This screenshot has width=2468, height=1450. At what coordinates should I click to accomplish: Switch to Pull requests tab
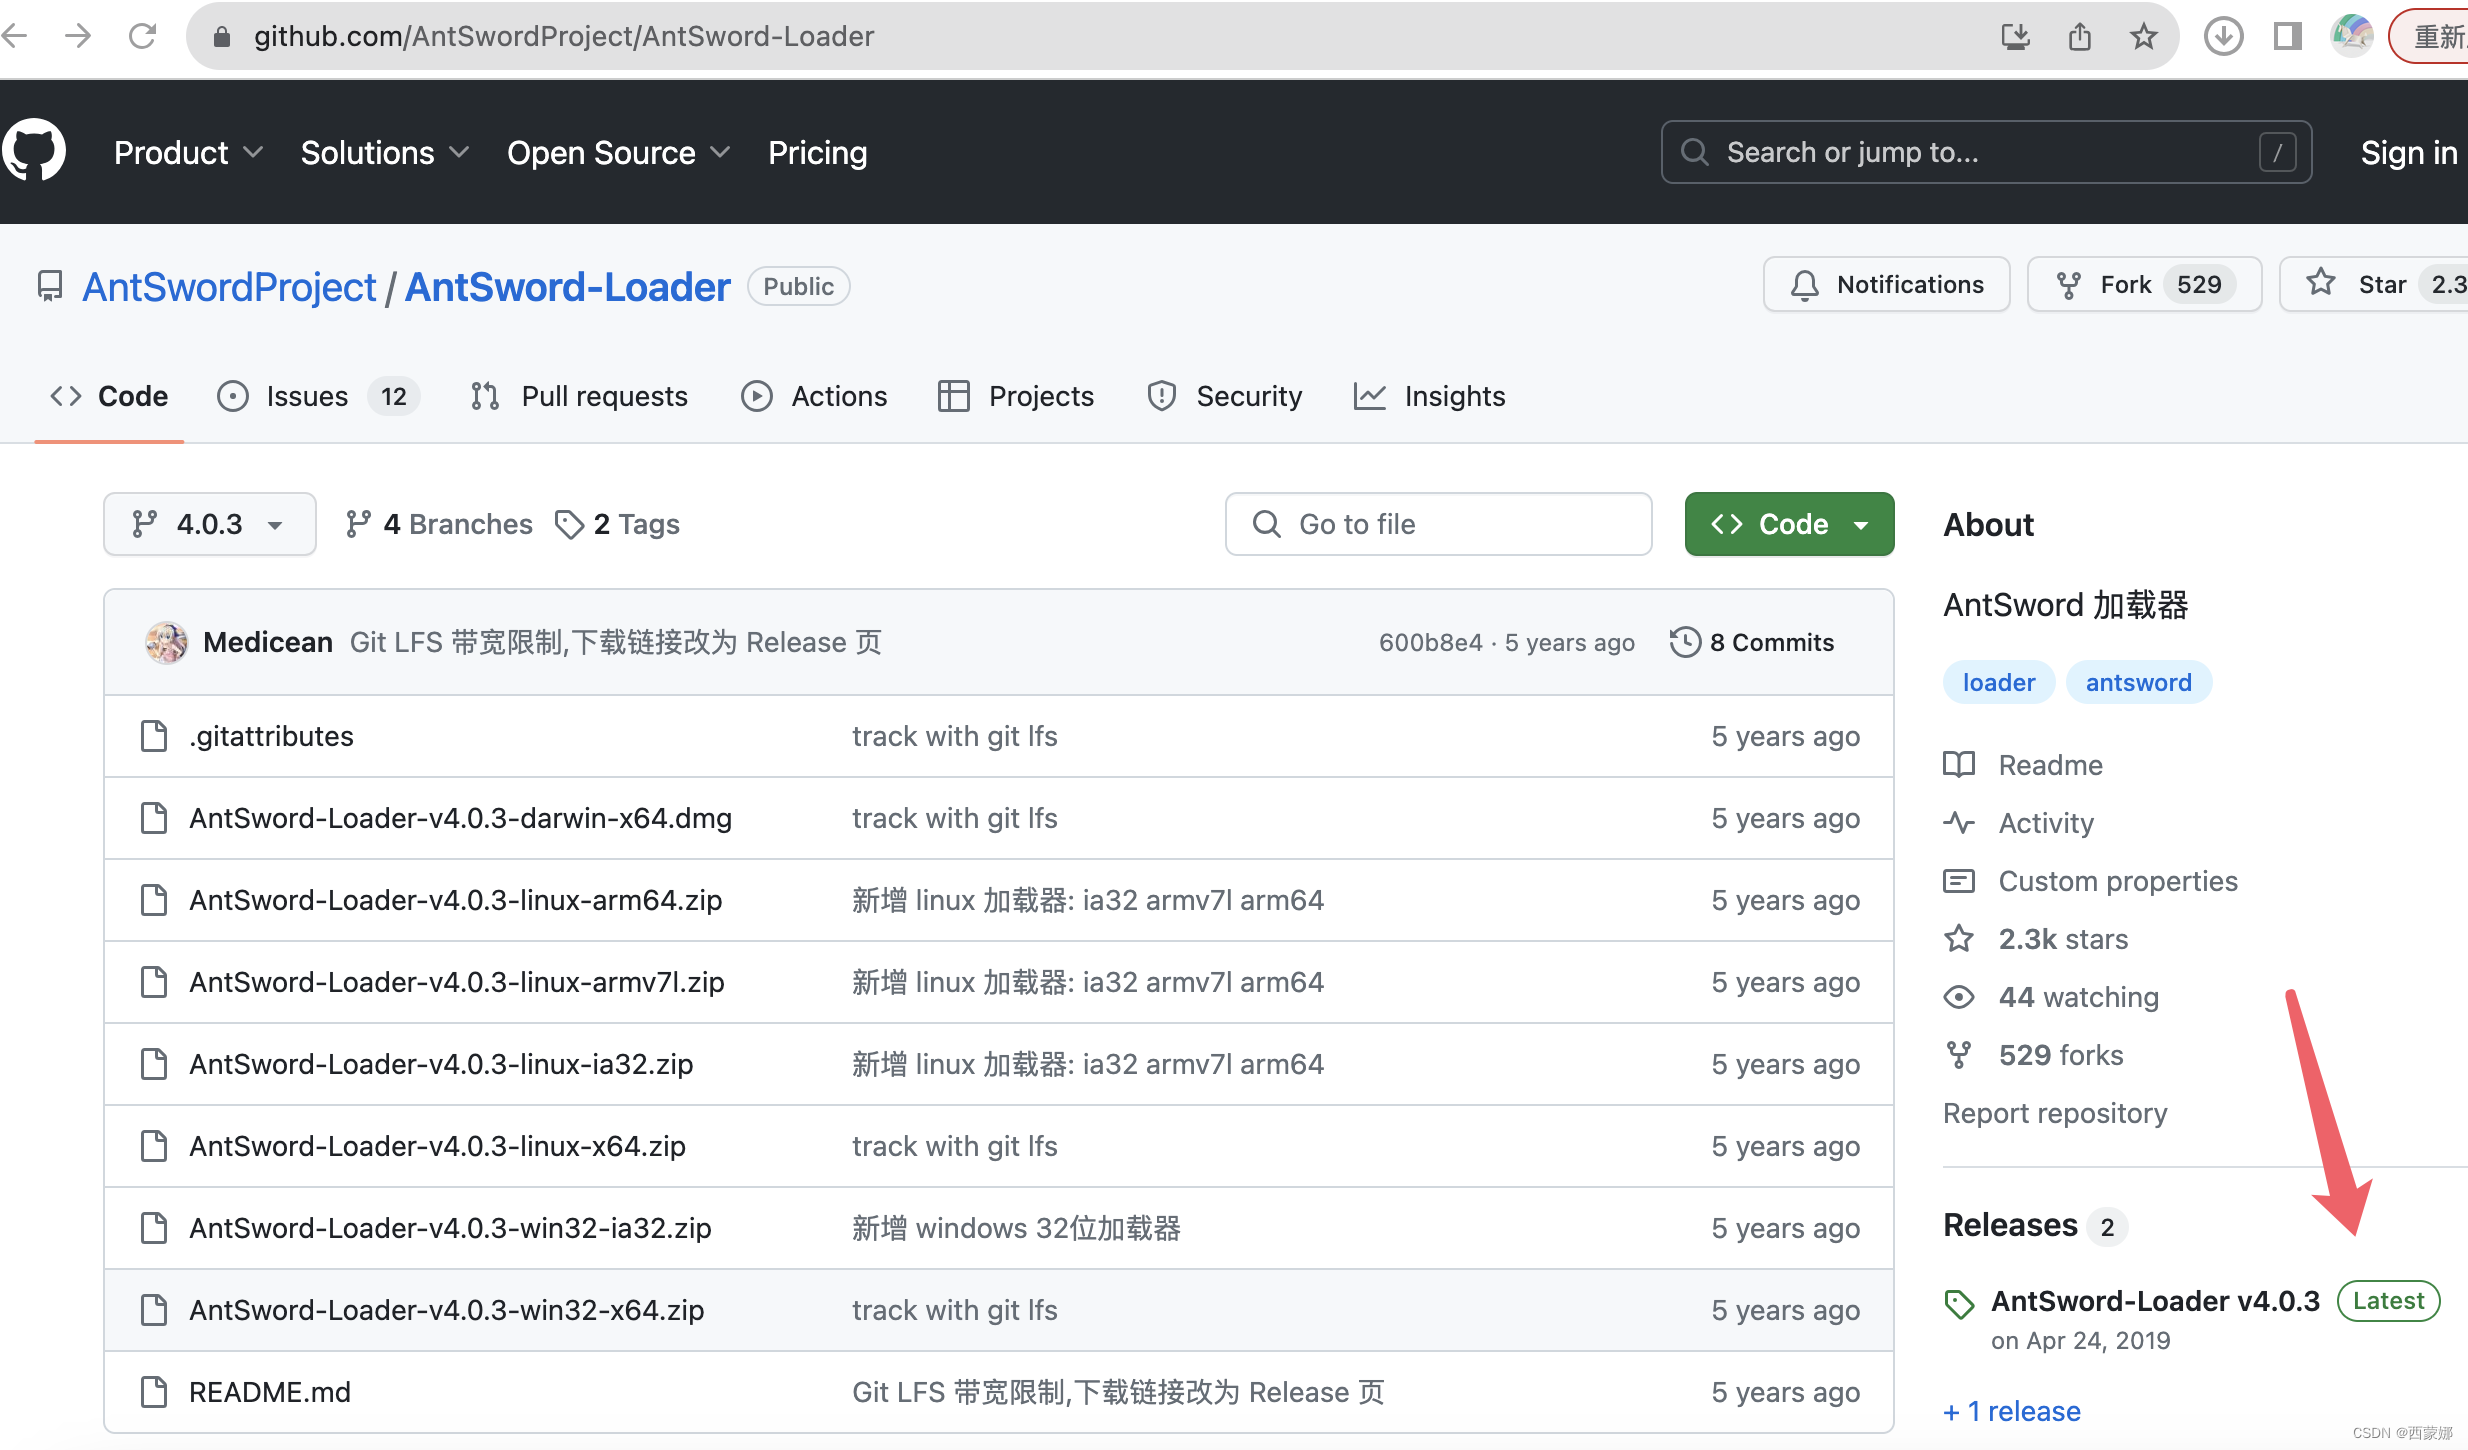[x=579, y=397]
